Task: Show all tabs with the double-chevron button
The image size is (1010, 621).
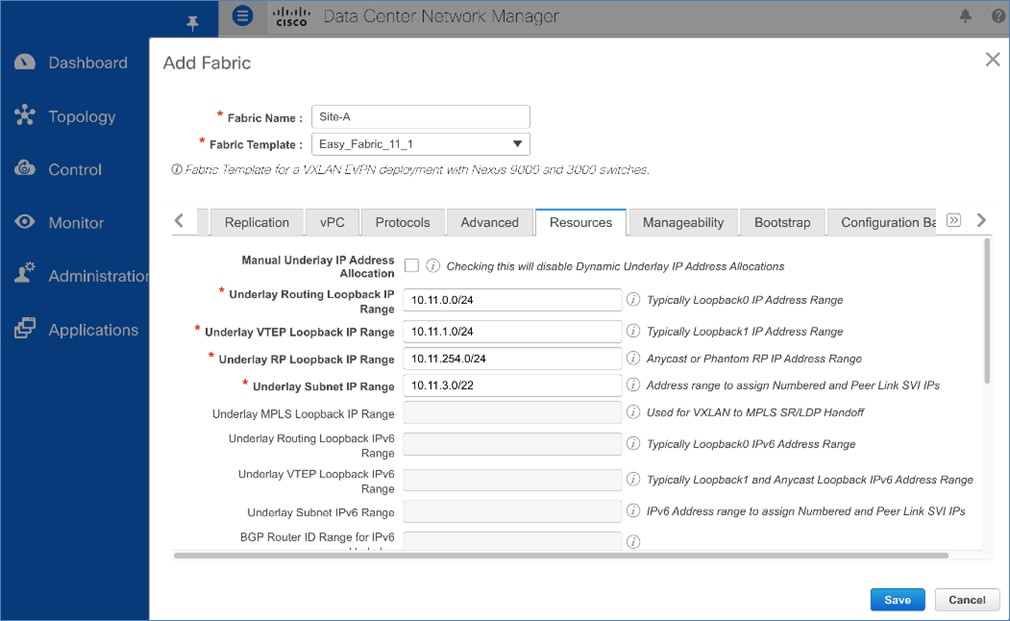Action: (x=953, y=220)
